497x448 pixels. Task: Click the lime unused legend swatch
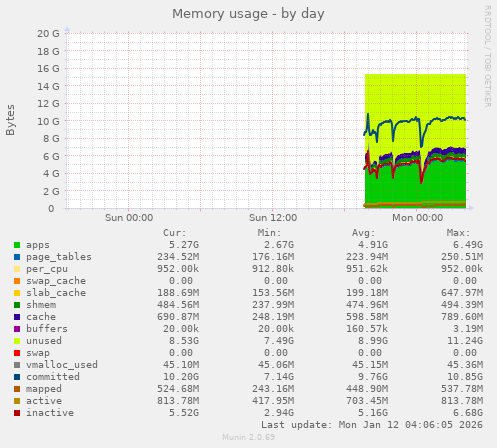17,341
